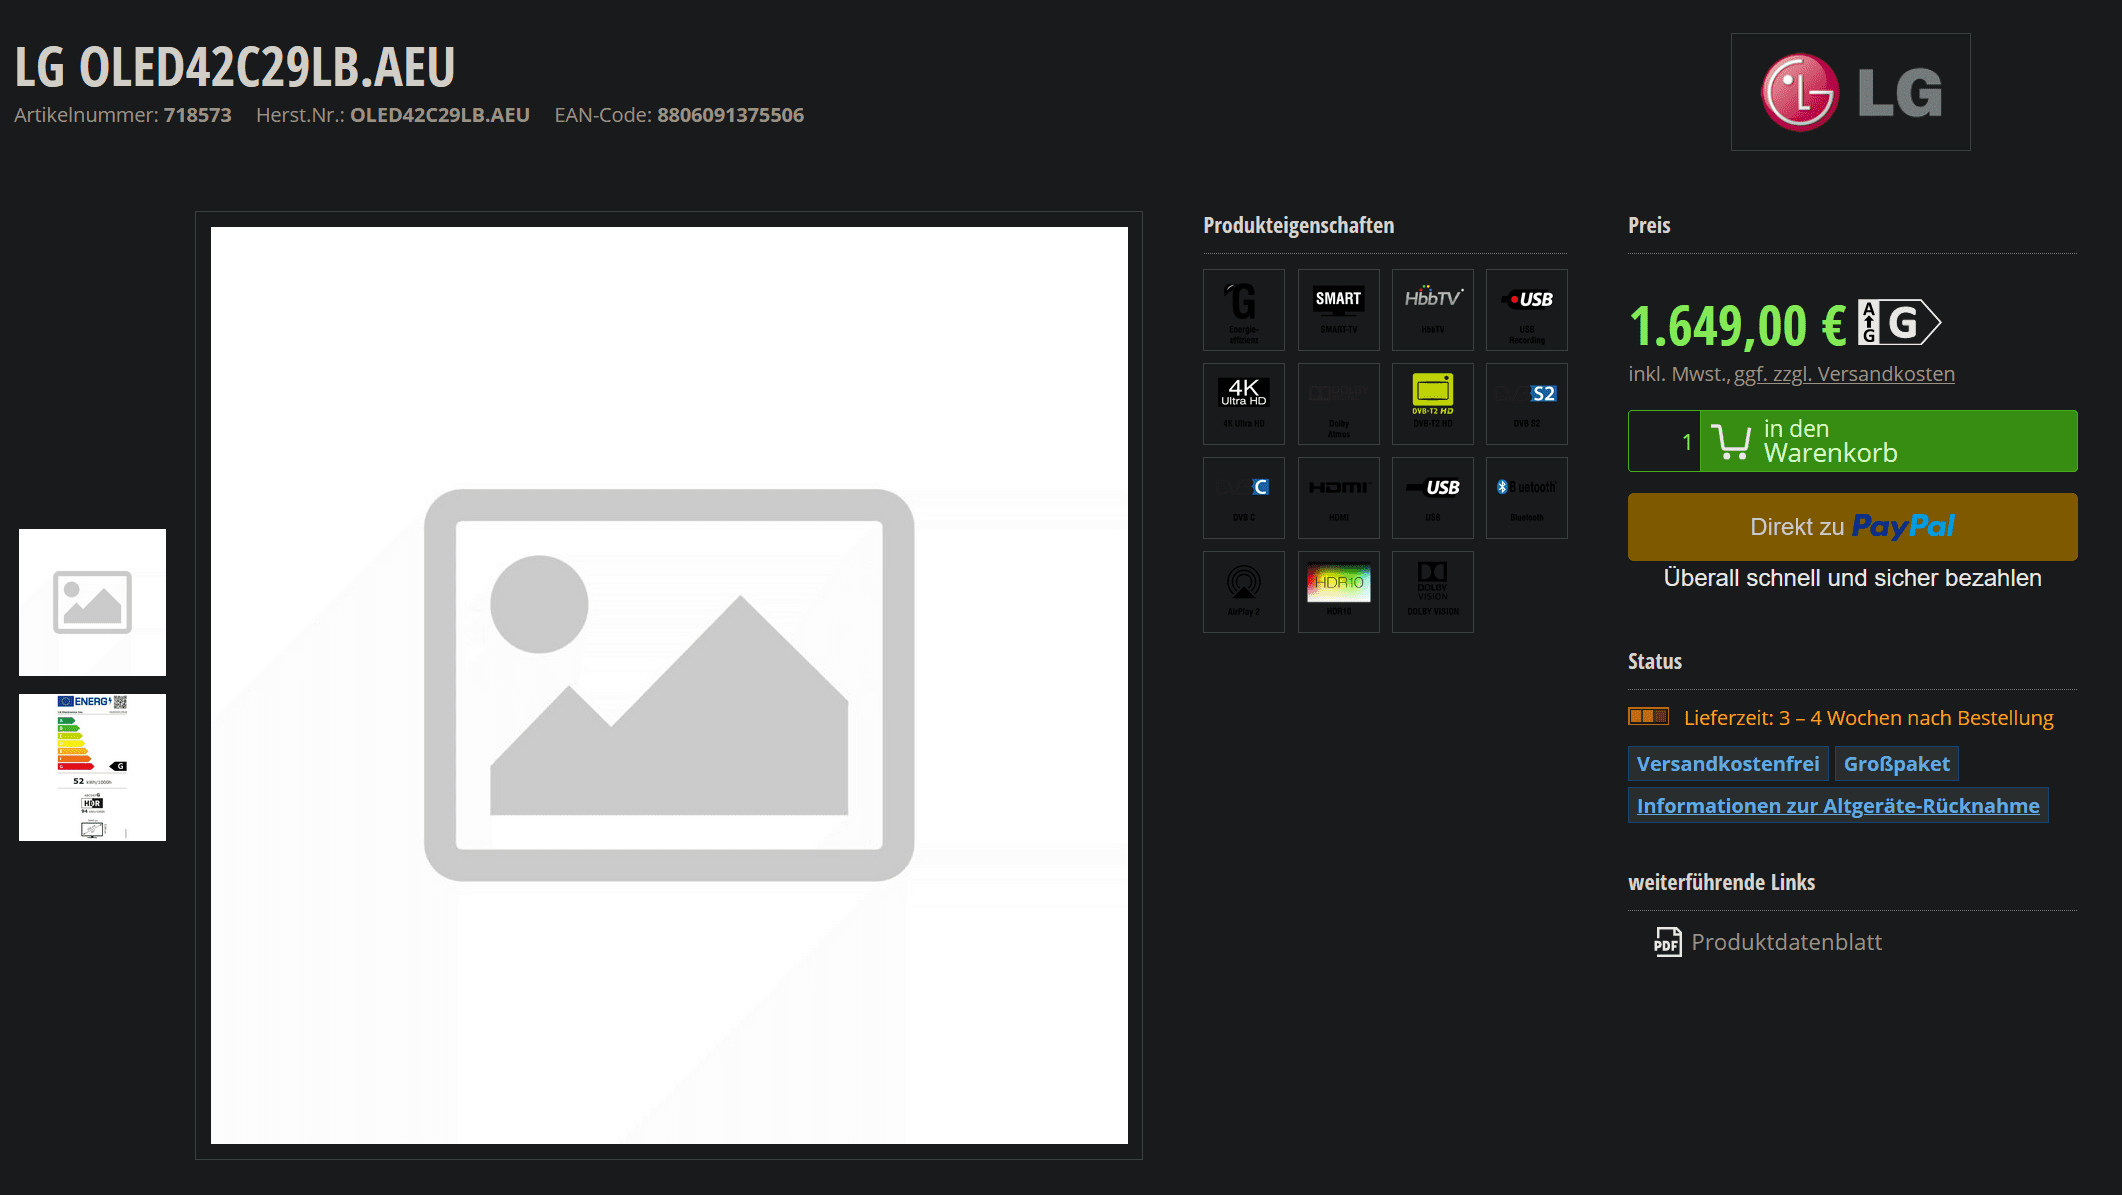Screen dimensions: 2122x1195
Task: Click the PDF icon beside Produktdatenblatt
Action: pyautogui.click(x=1667, y=942)
